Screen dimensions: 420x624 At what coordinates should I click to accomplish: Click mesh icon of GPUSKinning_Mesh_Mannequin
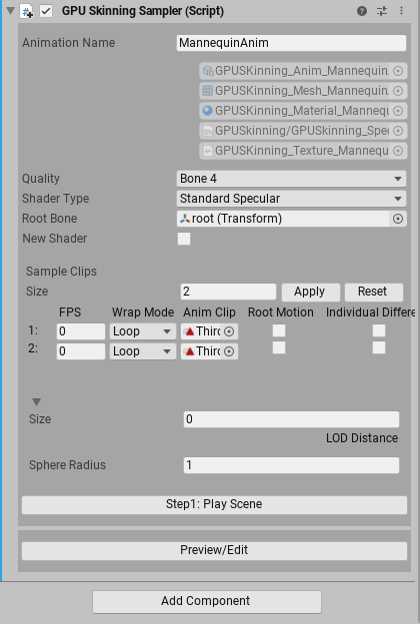[207, 91]
